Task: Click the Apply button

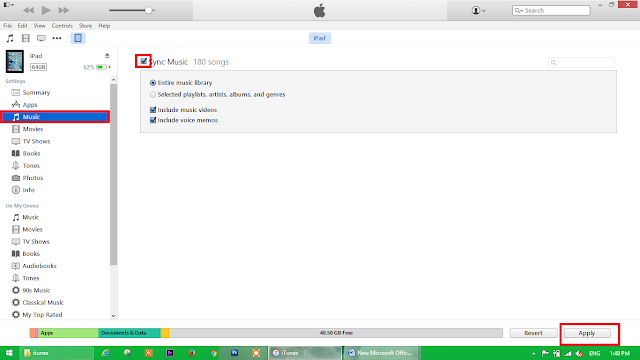Action: pos(587,333)
